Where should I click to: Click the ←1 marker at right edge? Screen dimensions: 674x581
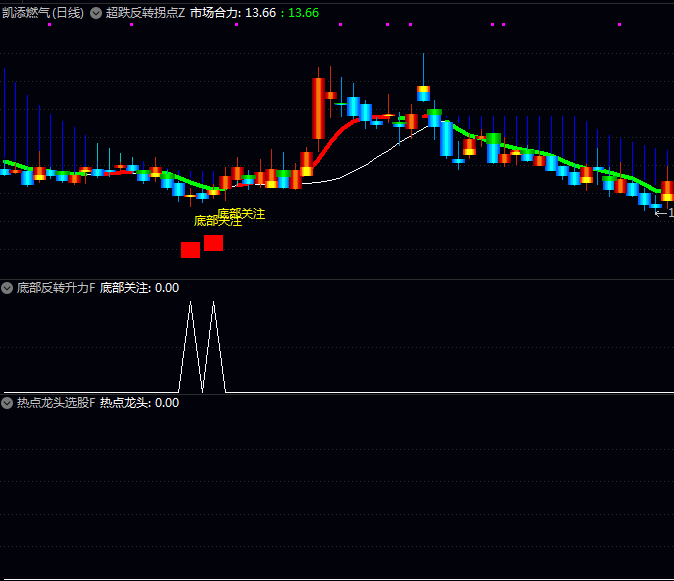coord(664,212)
